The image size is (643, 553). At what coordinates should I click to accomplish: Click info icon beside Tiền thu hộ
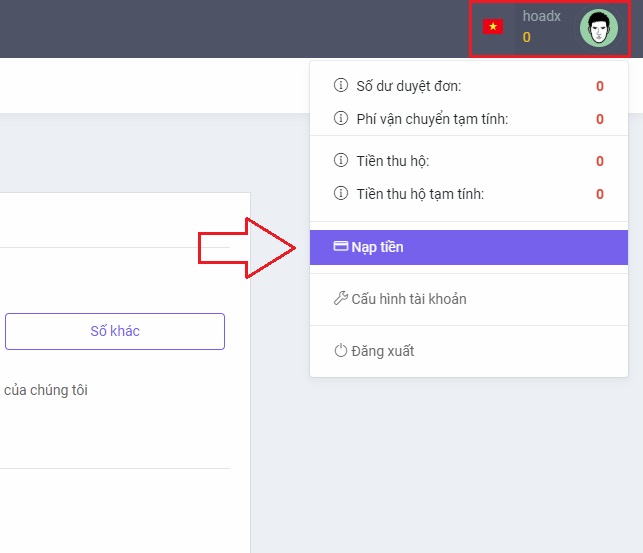tap(341, 161)
